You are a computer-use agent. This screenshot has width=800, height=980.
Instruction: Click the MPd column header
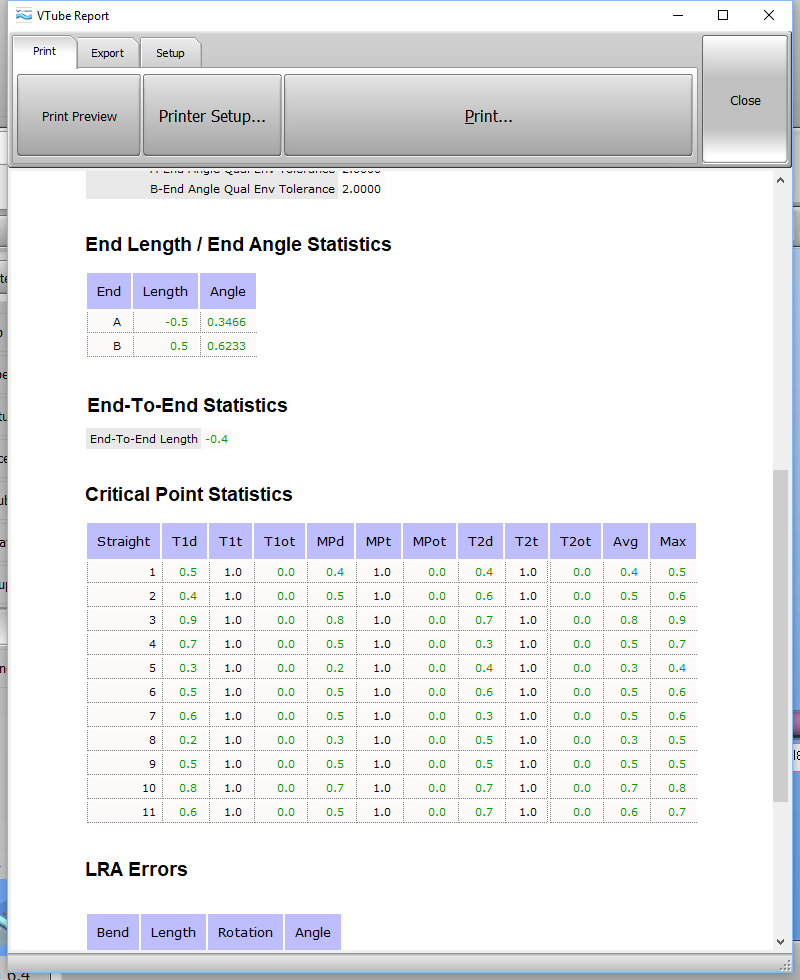coord(330,542)
